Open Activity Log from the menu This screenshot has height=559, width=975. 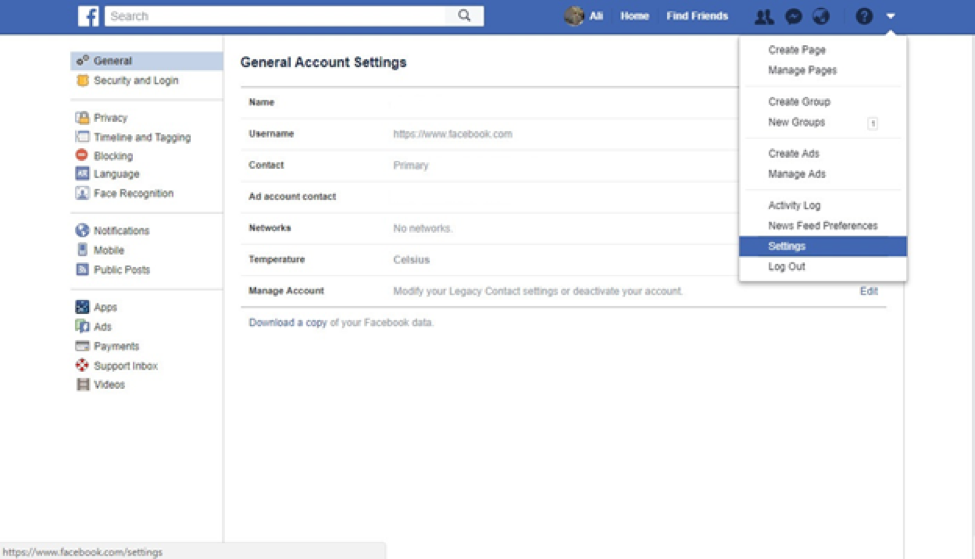tap(794, 206)
